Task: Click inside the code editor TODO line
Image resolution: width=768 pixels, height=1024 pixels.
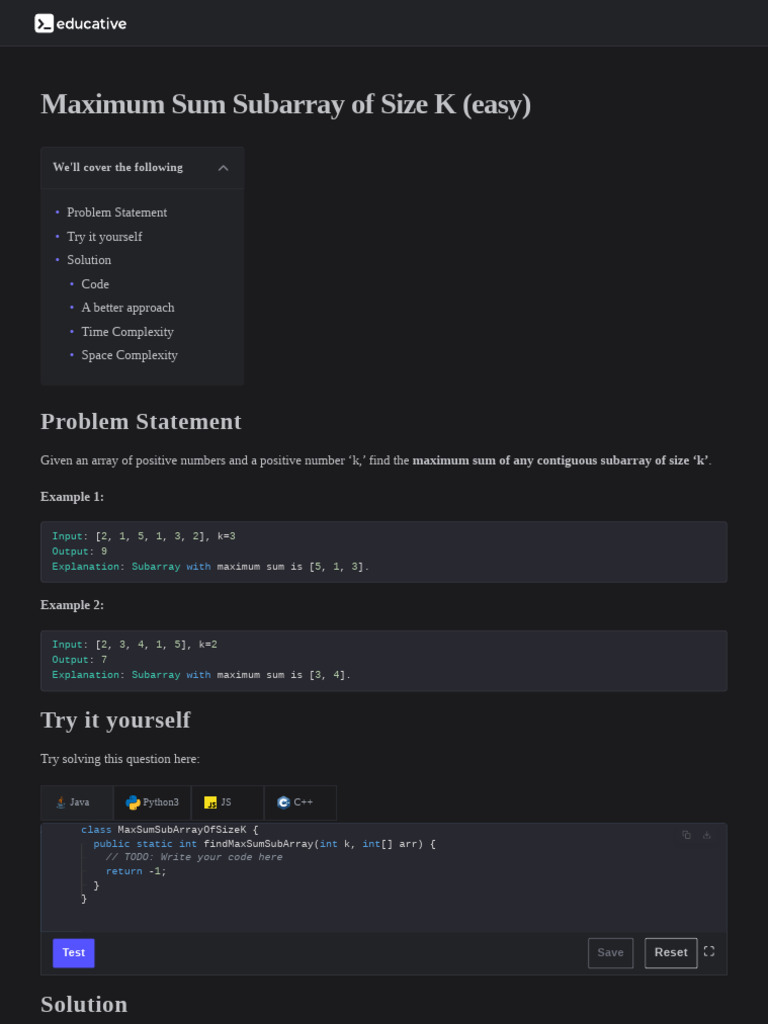Action: (194, 857)
